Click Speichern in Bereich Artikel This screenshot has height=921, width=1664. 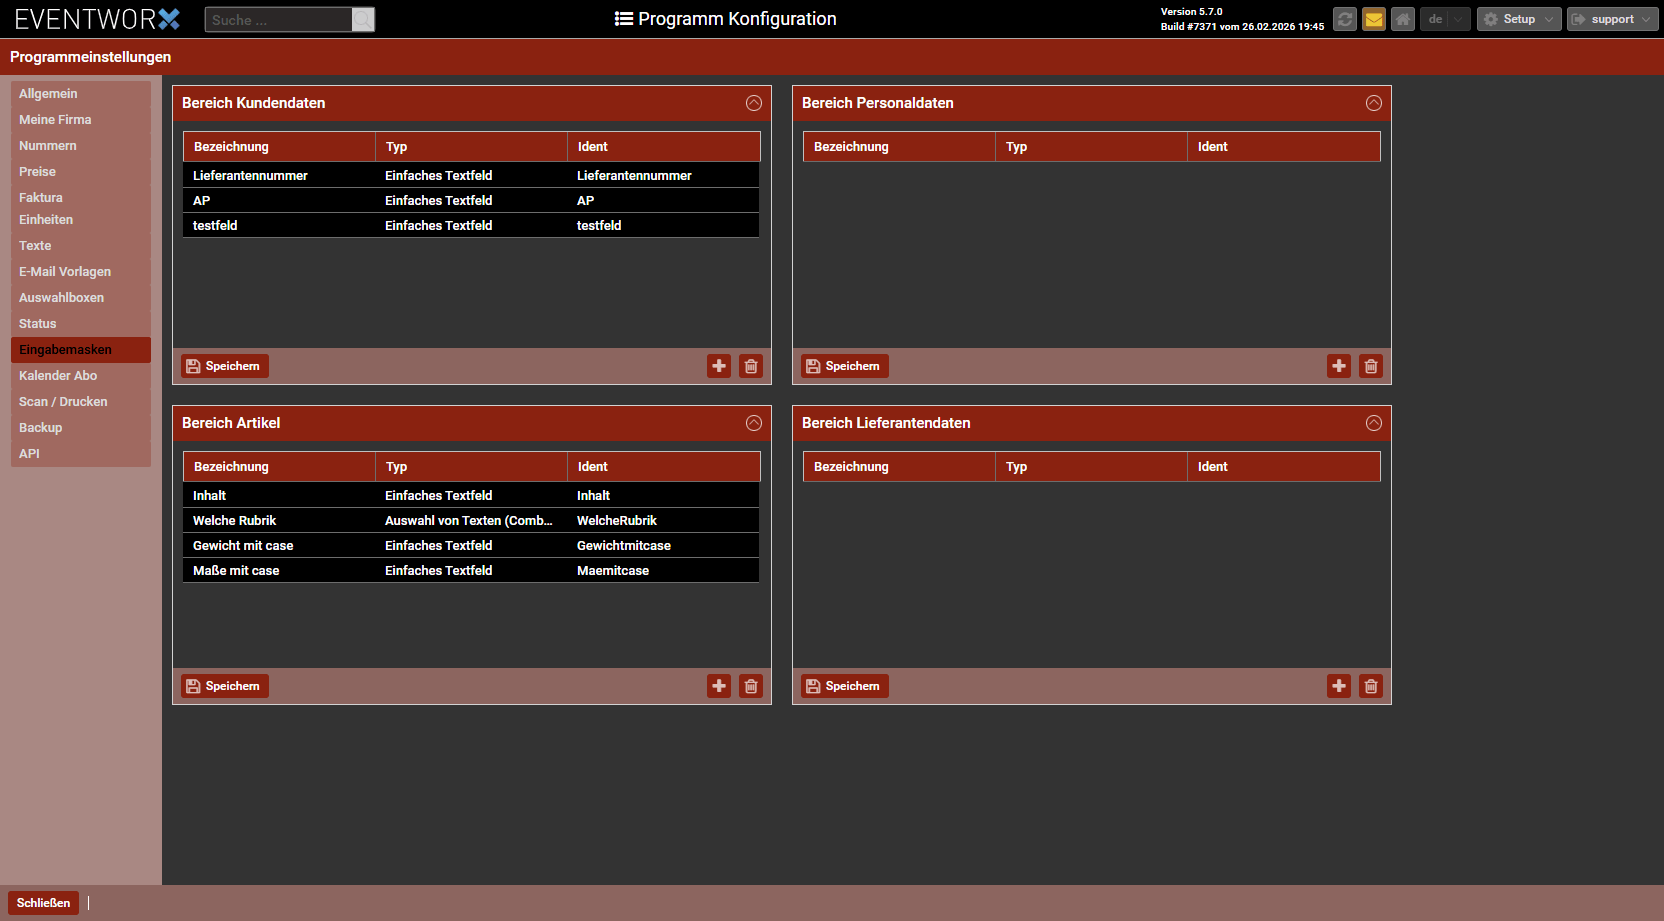(225, 686)
